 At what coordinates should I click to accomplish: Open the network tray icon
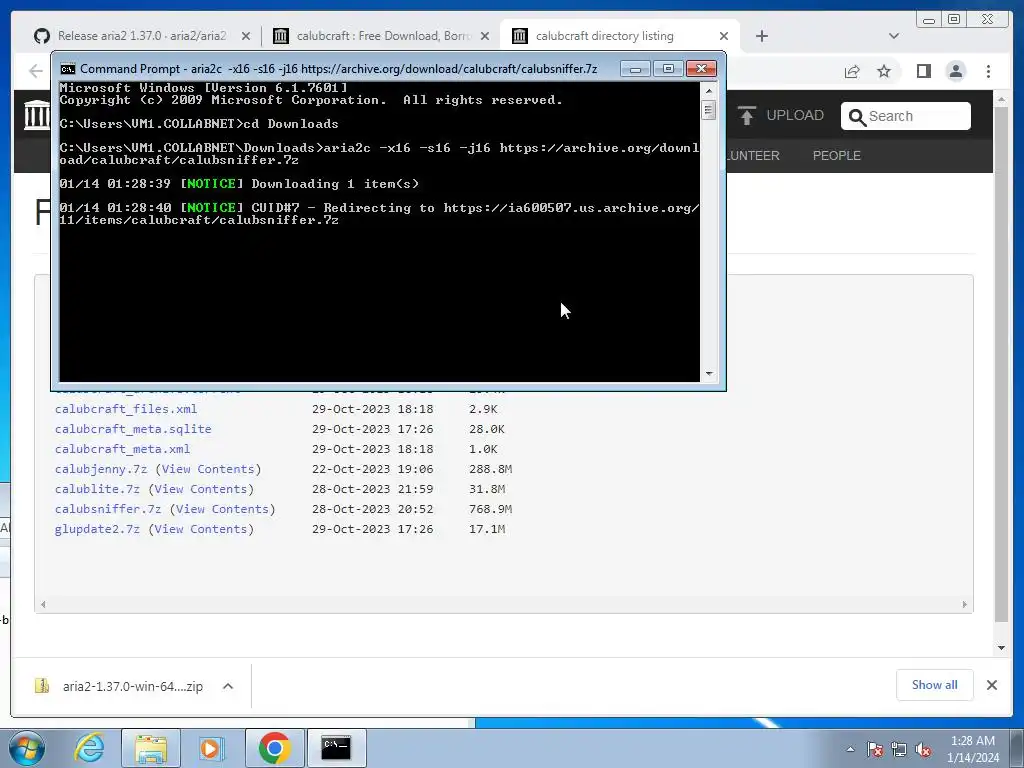899,749
